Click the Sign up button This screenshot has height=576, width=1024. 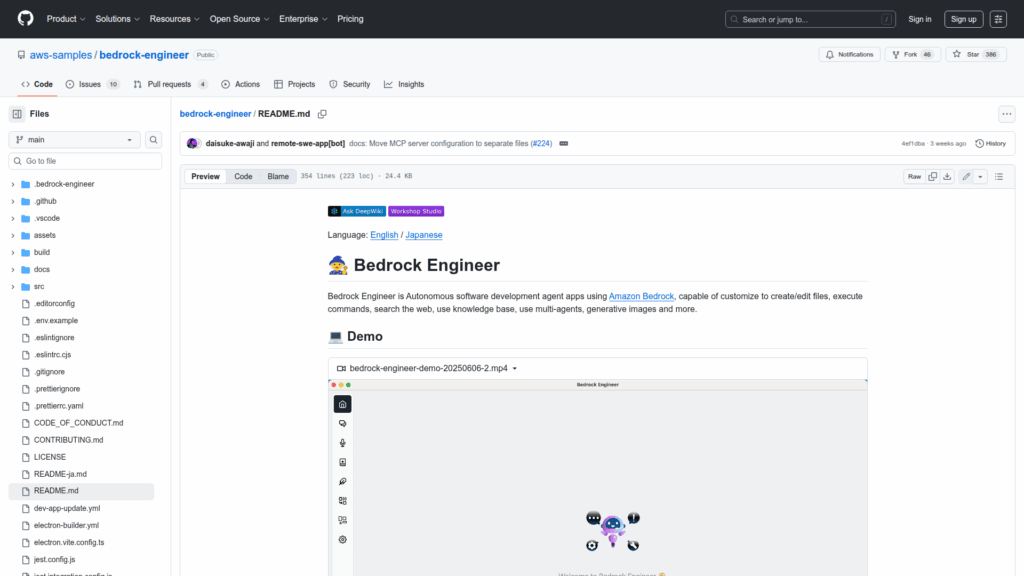click(x=964, y=19)
